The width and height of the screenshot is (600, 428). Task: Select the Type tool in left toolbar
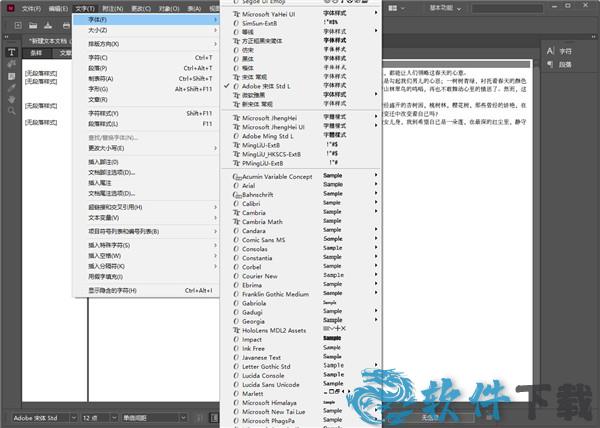click(x=11, y=52)
